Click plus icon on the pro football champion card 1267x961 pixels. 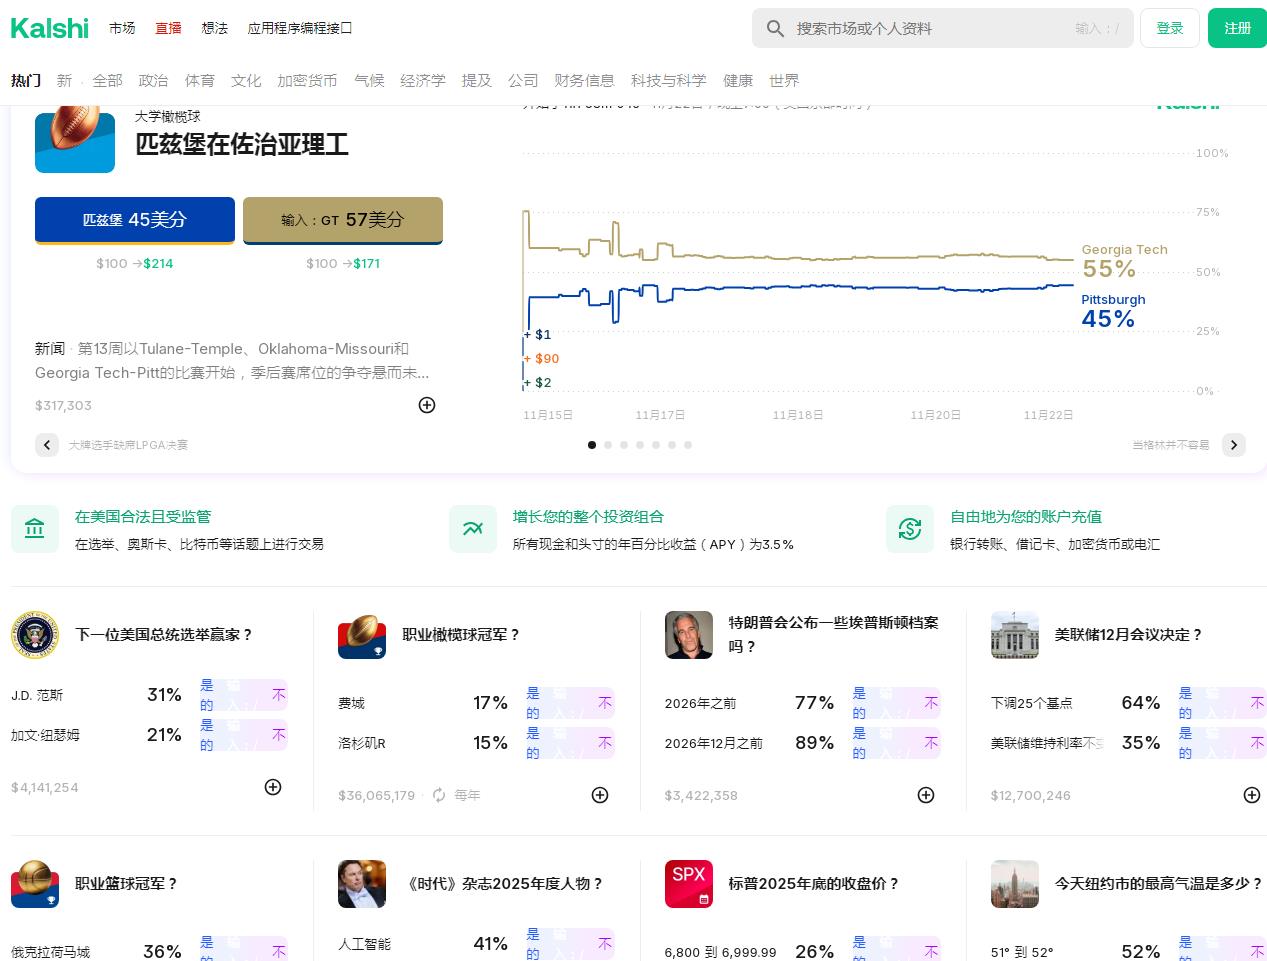click(600, 795)
